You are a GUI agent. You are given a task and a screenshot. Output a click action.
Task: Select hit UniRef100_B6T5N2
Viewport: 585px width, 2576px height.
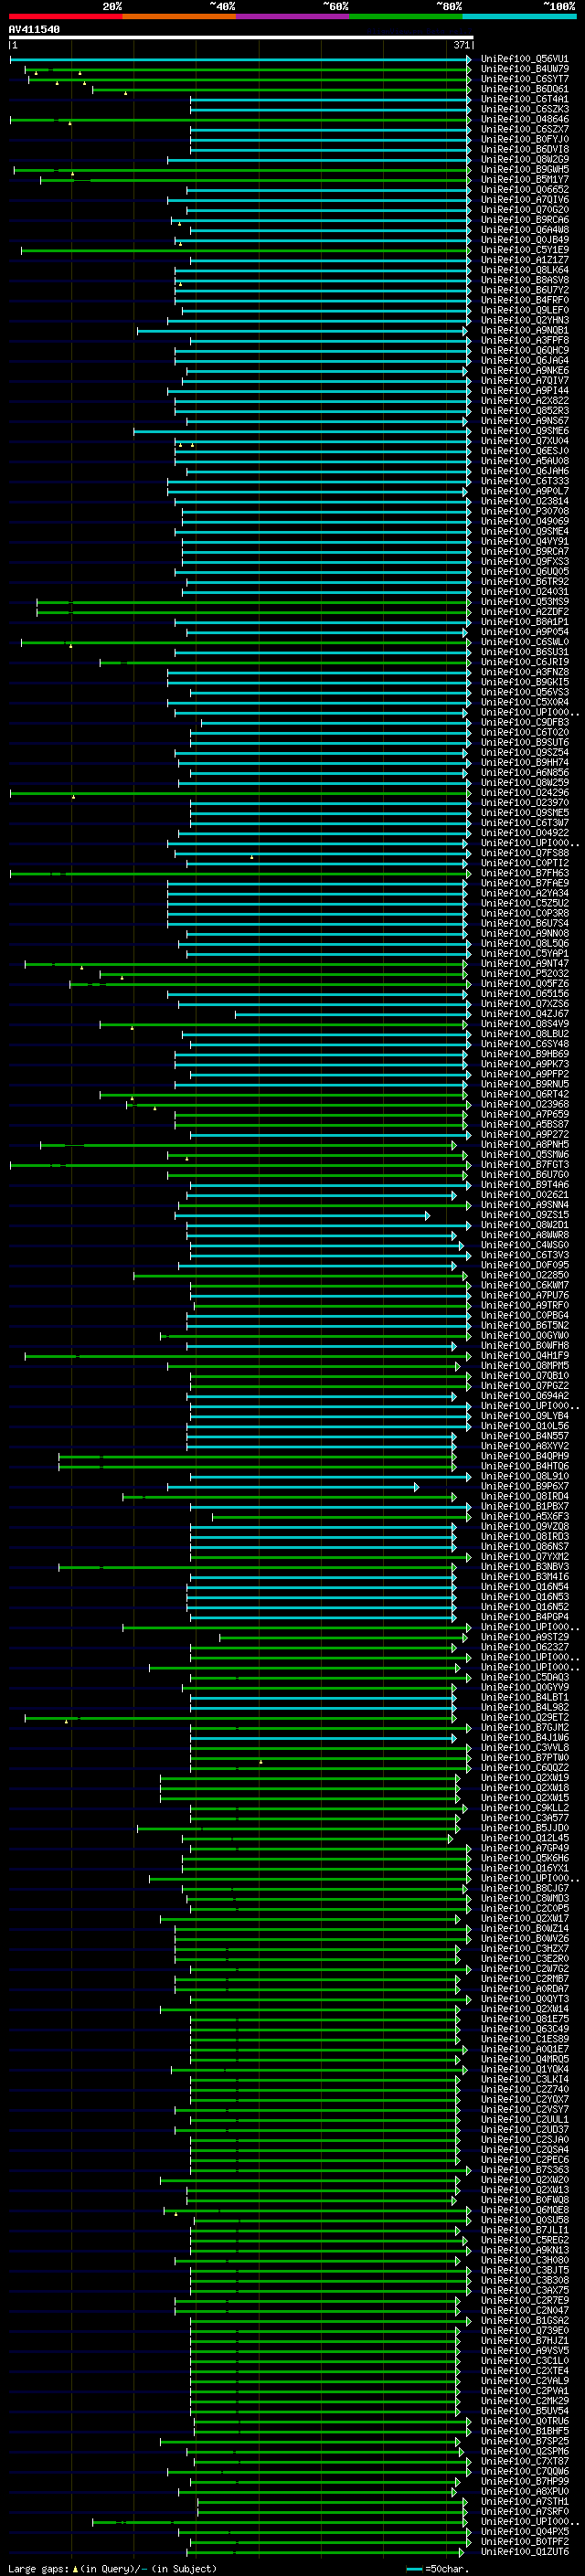525,1327
